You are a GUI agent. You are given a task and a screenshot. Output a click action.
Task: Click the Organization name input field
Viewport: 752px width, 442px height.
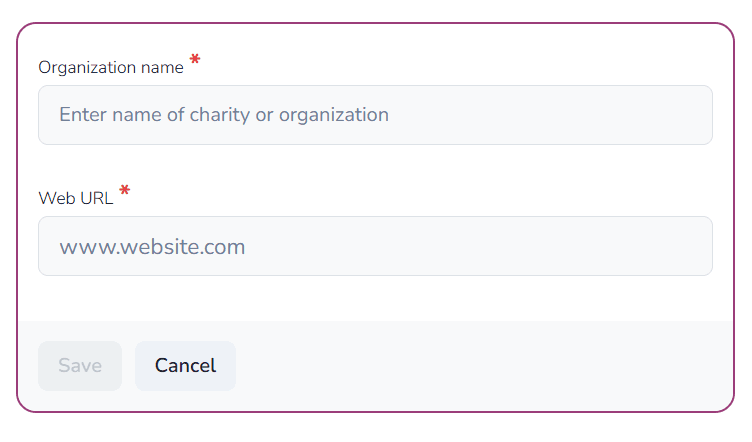click(x=375, y=115)
